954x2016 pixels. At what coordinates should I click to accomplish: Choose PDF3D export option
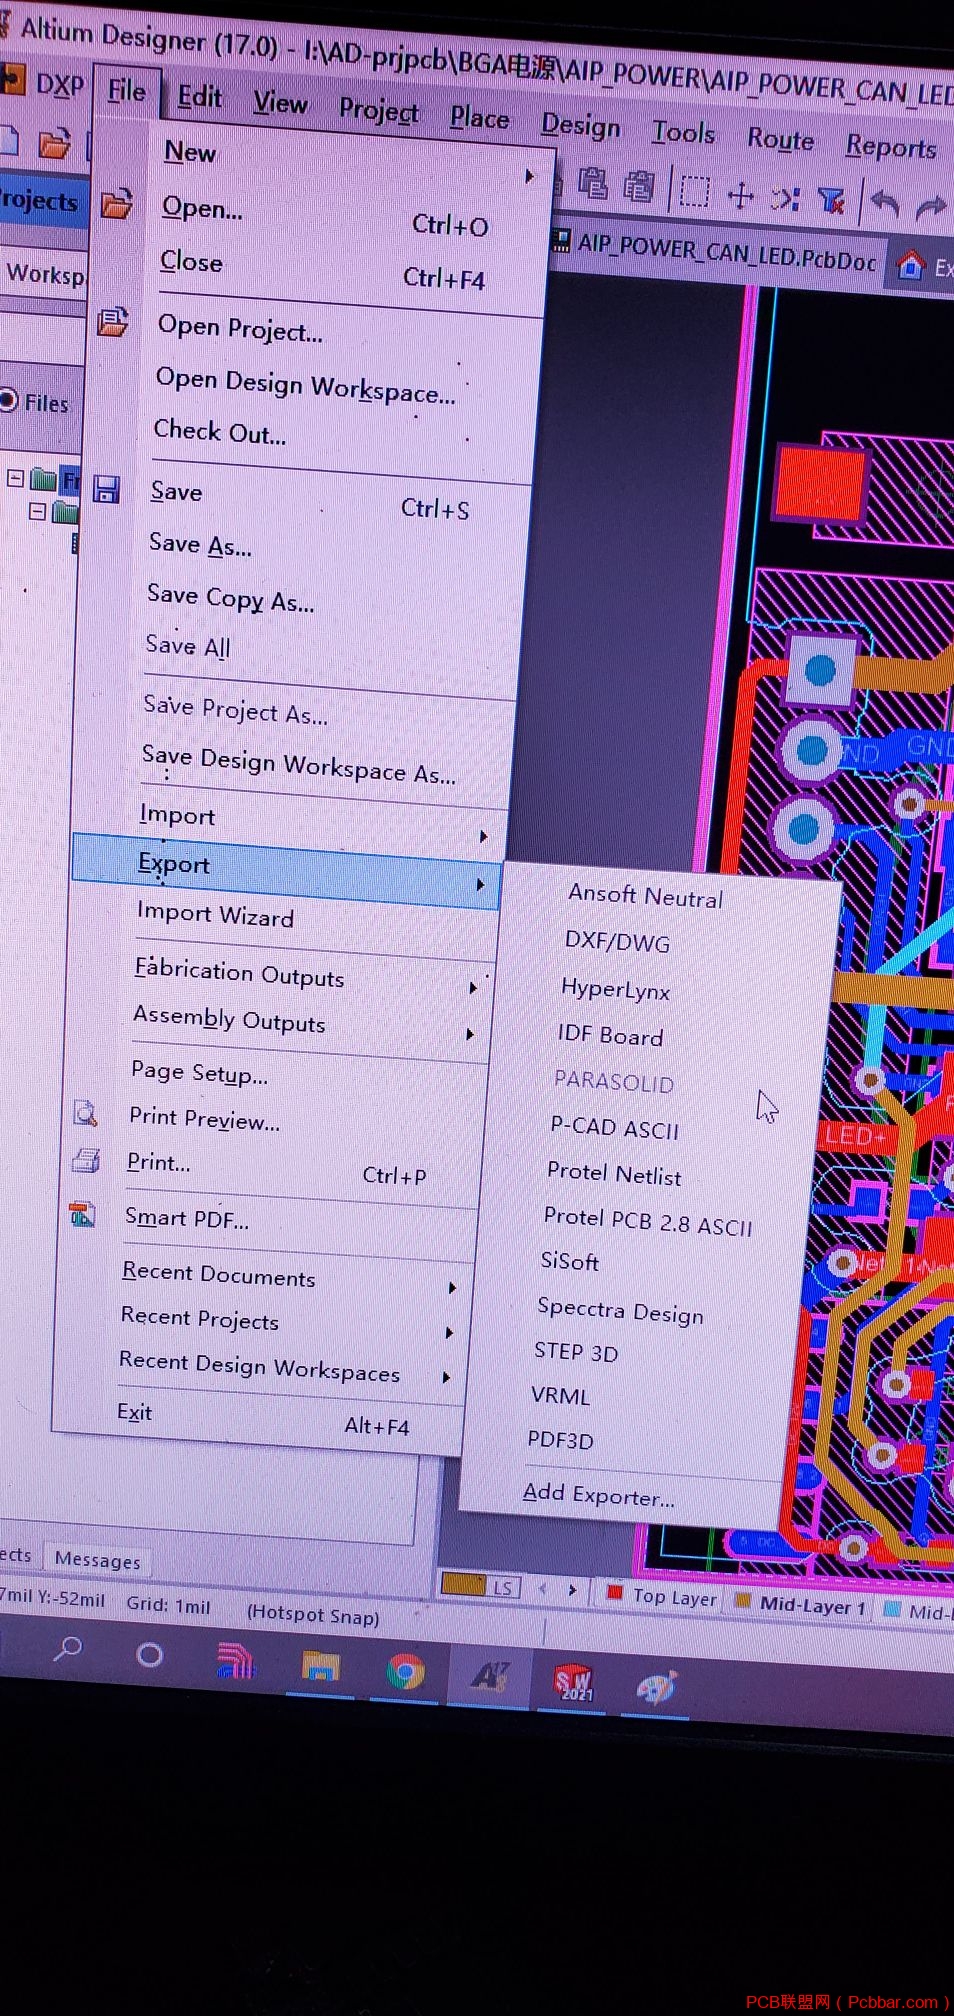pyautogui.click(x=560, y=1439)
